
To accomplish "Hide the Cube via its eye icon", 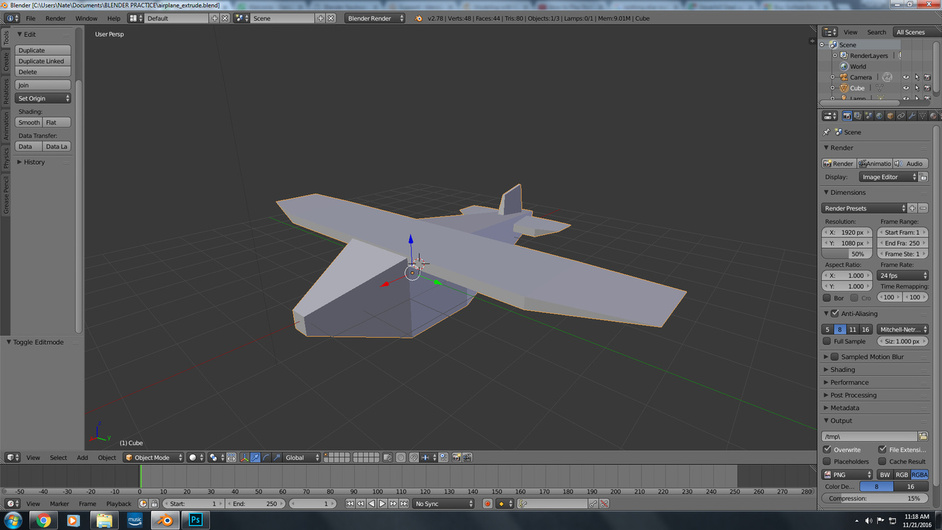I will click(x=906, y=88).
